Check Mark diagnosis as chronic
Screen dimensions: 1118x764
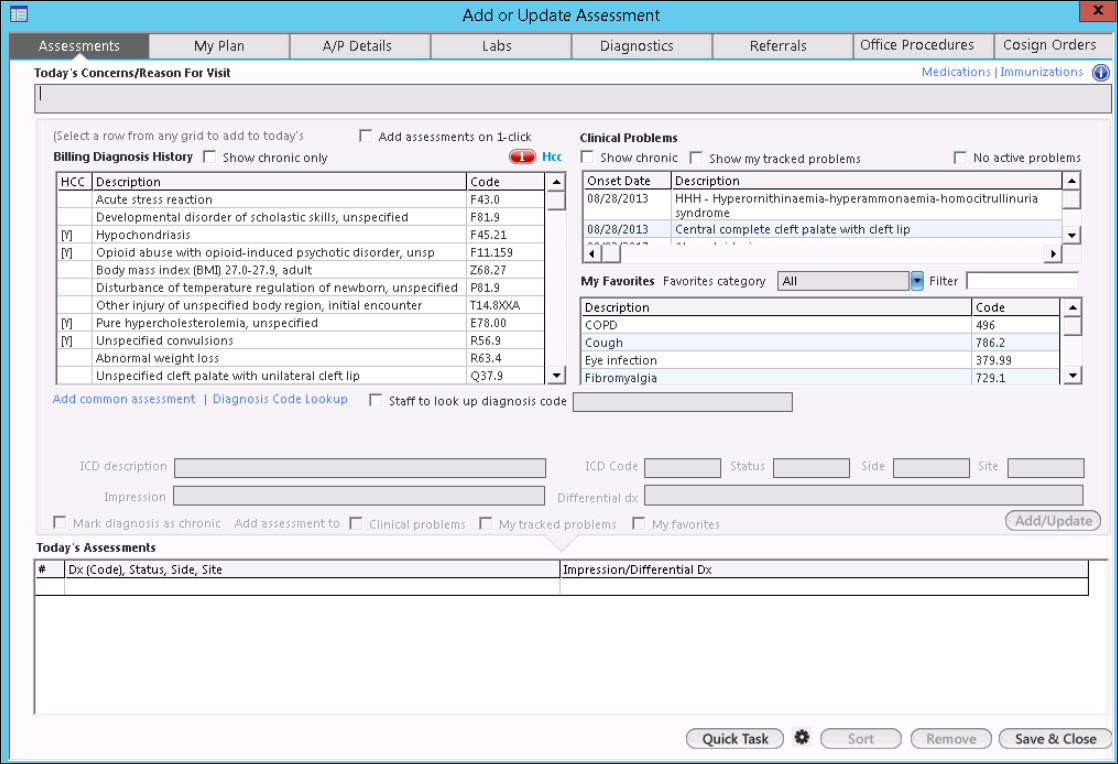[60, 523]
